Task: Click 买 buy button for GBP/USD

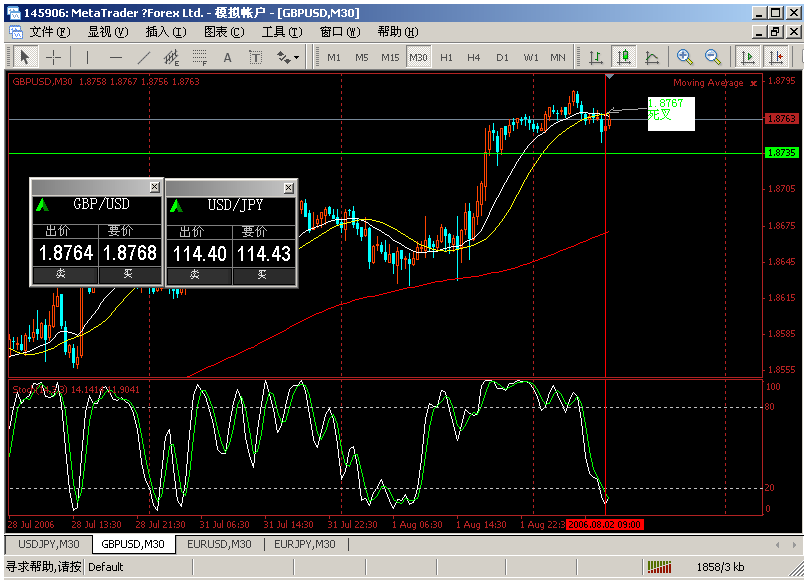Action: [129, 275]
